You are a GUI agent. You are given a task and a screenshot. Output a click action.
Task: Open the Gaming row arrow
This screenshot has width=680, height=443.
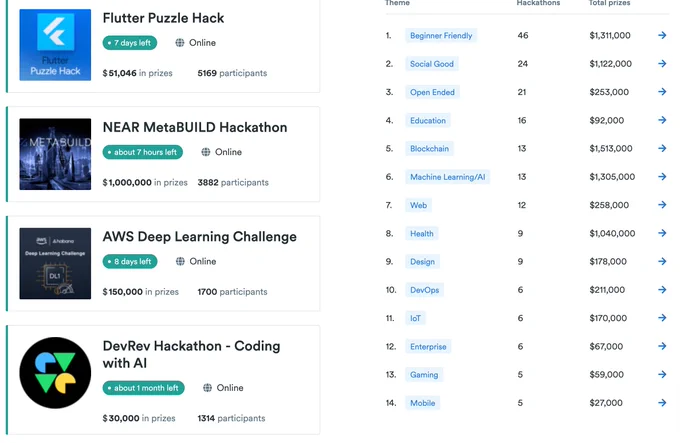[662, 375]
